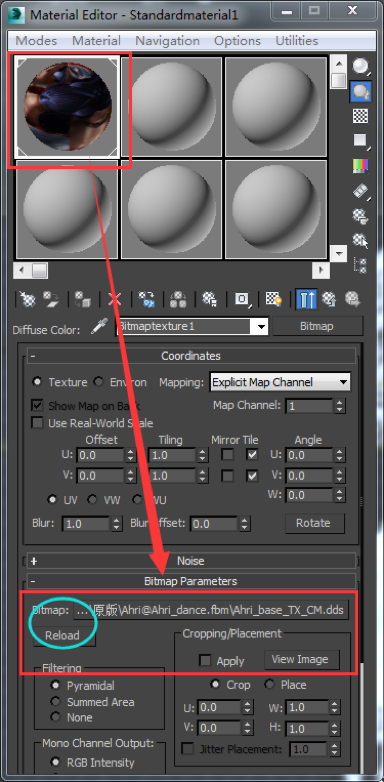384x782 pixels.
Task: Toggle Show Shaded Material in Viewport
Action: [274, 300]
